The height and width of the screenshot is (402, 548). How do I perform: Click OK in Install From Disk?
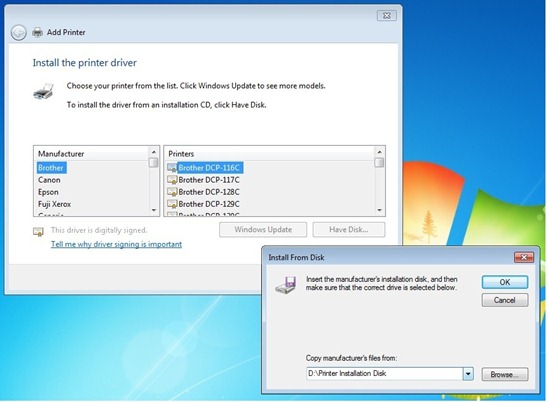505,282
